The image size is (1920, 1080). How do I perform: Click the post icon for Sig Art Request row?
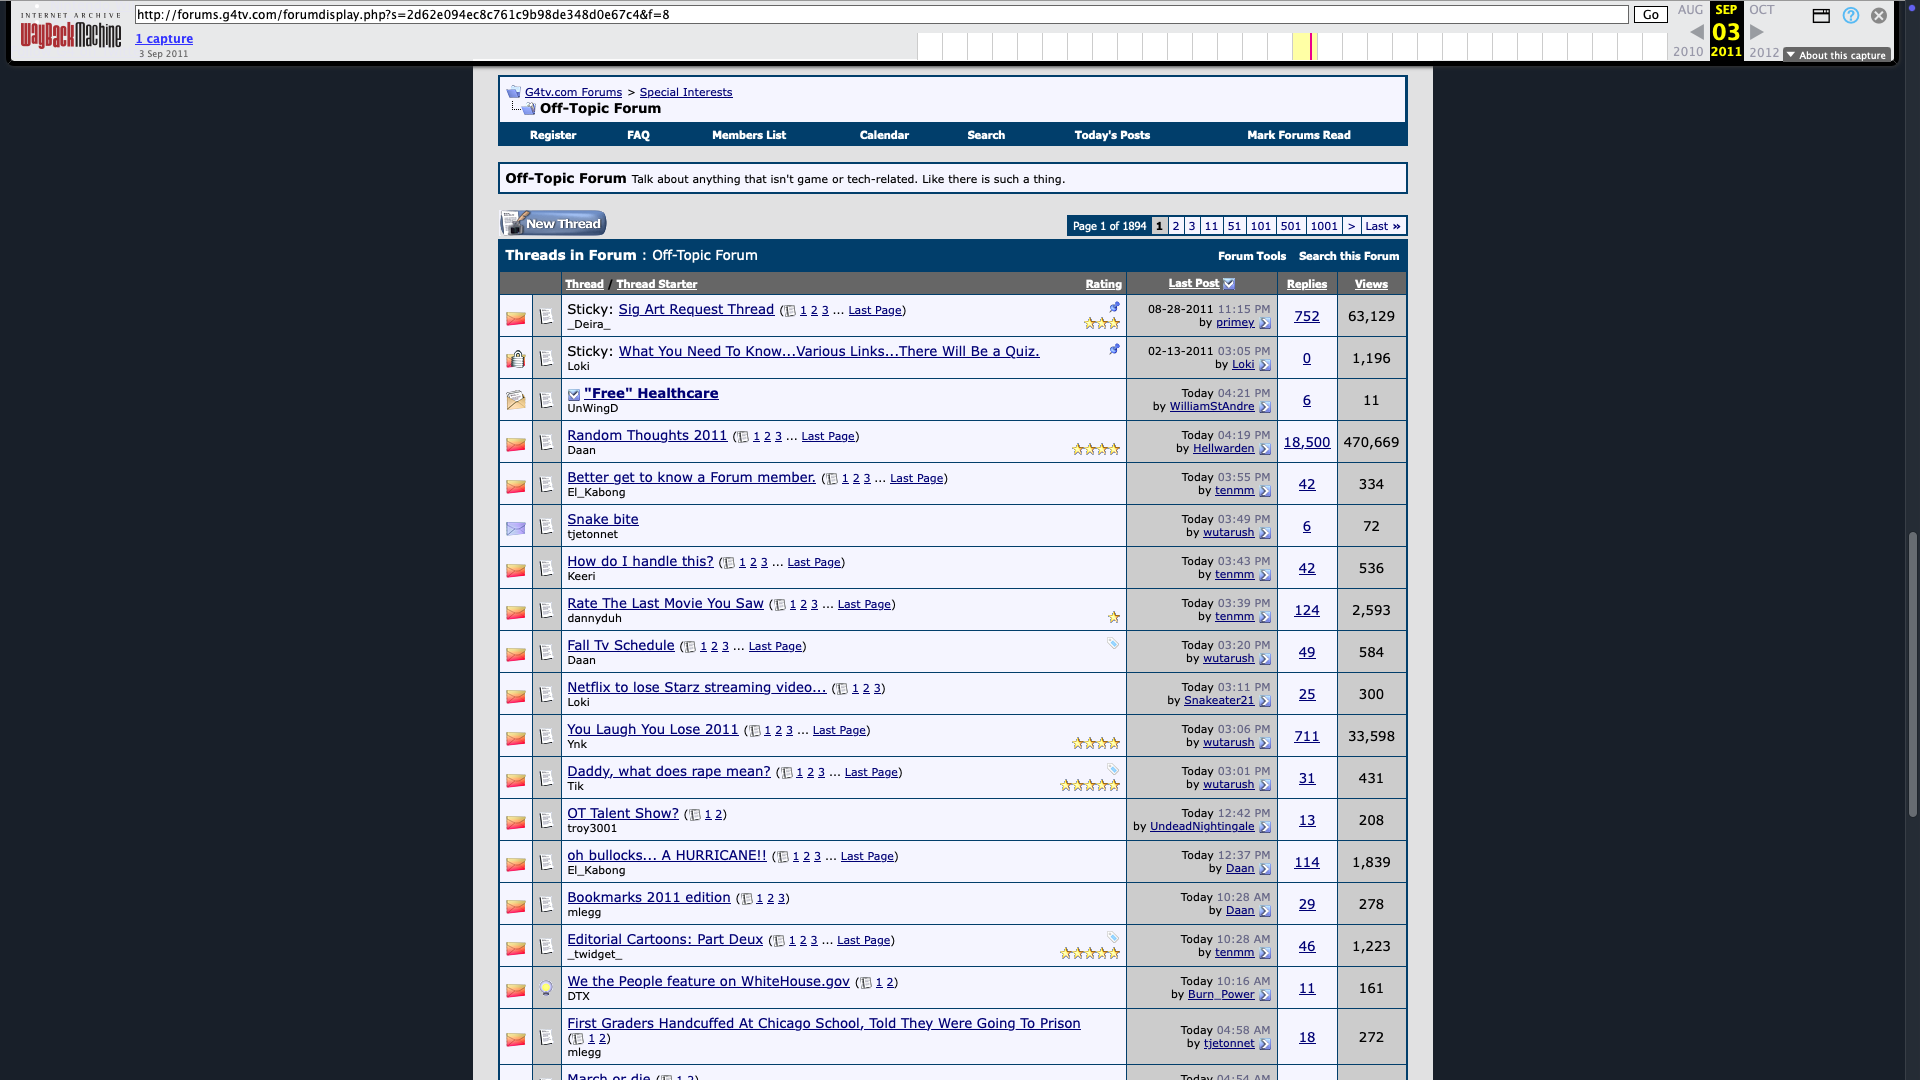coord(546,316)
